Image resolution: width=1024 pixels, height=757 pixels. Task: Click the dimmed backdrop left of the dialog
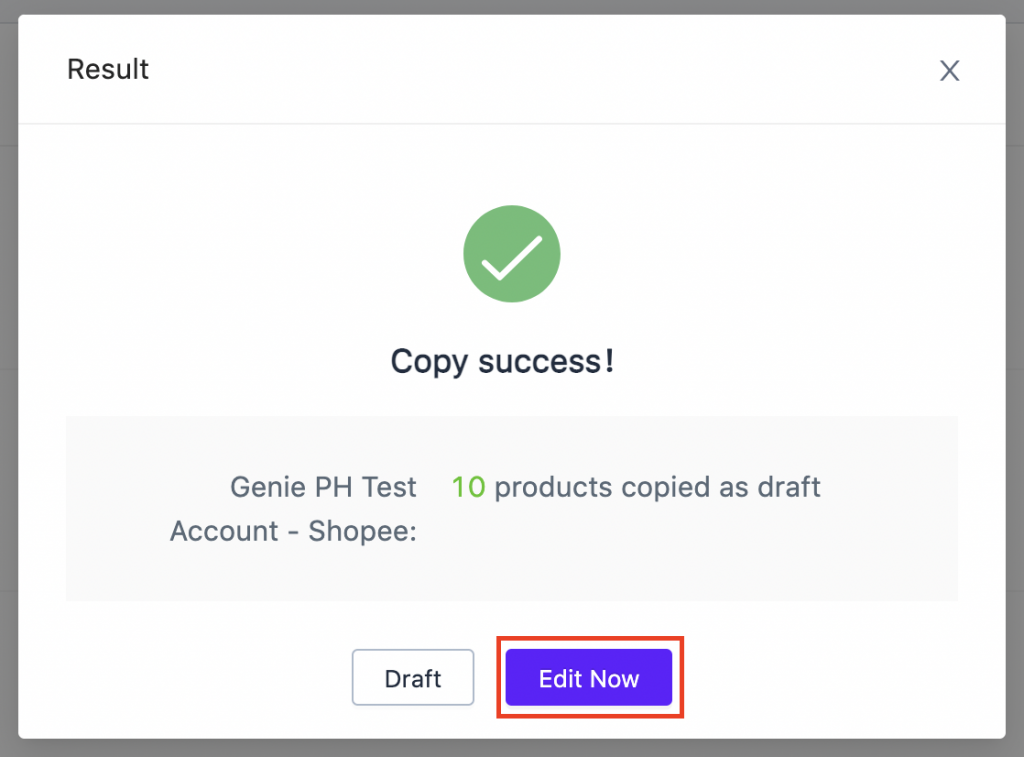coord(8,379)
